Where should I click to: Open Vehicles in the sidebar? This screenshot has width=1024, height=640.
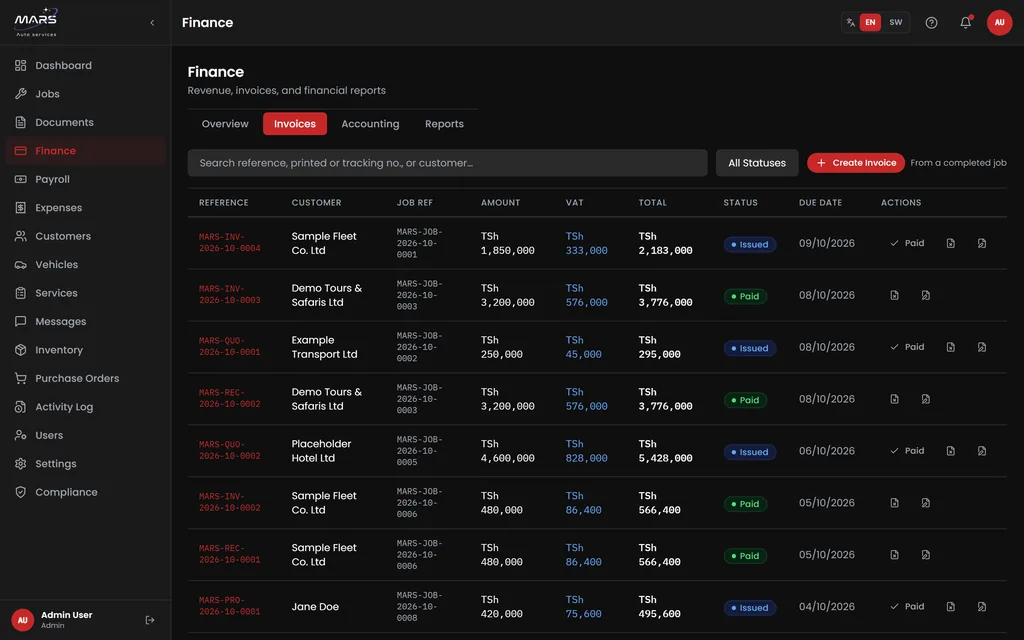(86, 264)
